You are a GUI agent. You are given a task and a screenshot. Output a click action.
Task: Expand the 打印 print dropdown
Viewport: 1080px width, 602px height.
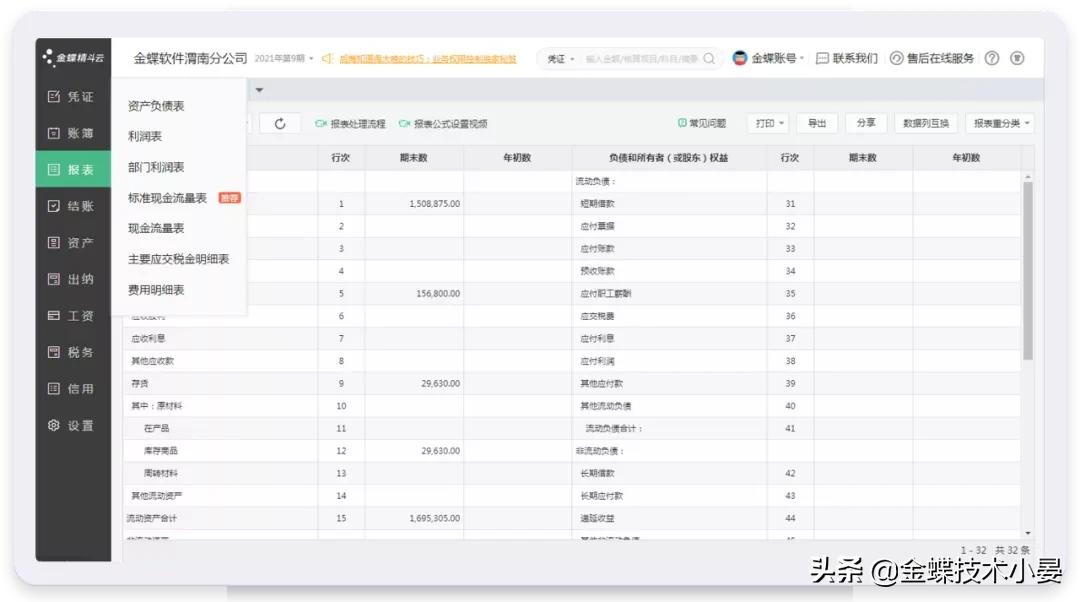[x=767, y=123]
